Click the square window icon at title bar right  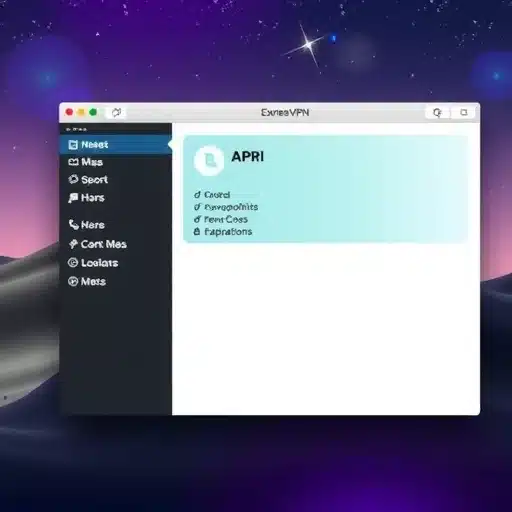coord(464,112)
